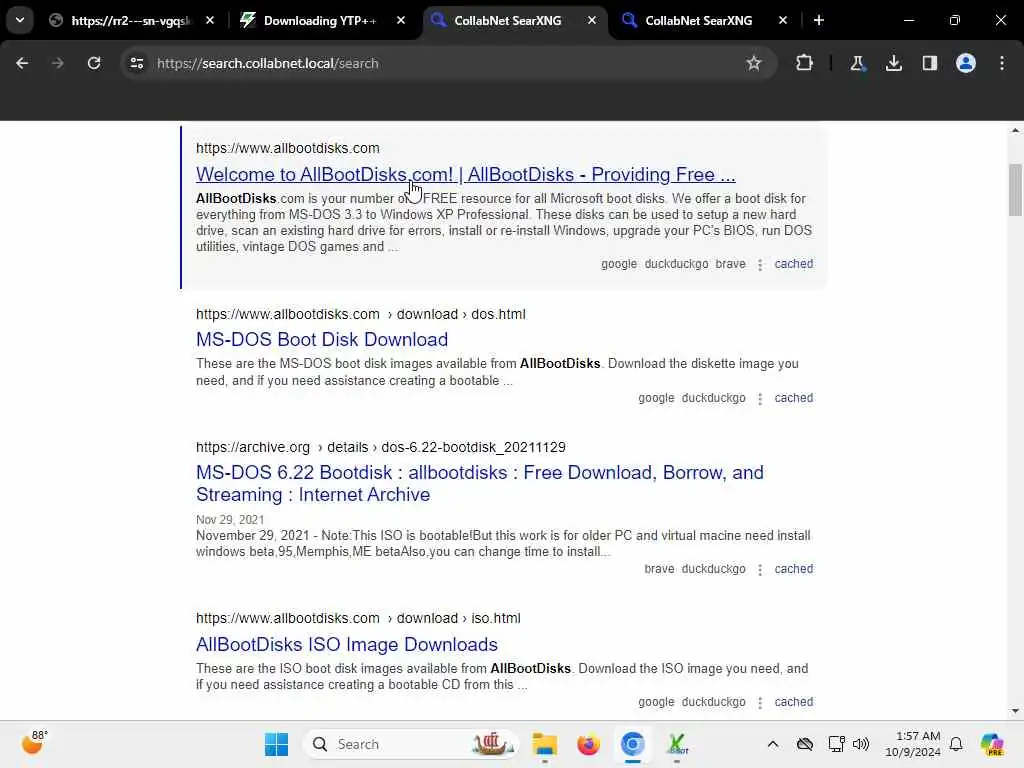The width and height of the screenshot is (1024, 768).
Task: Open Welcome to AllBootDisks.com result
Action: point(466,174)
